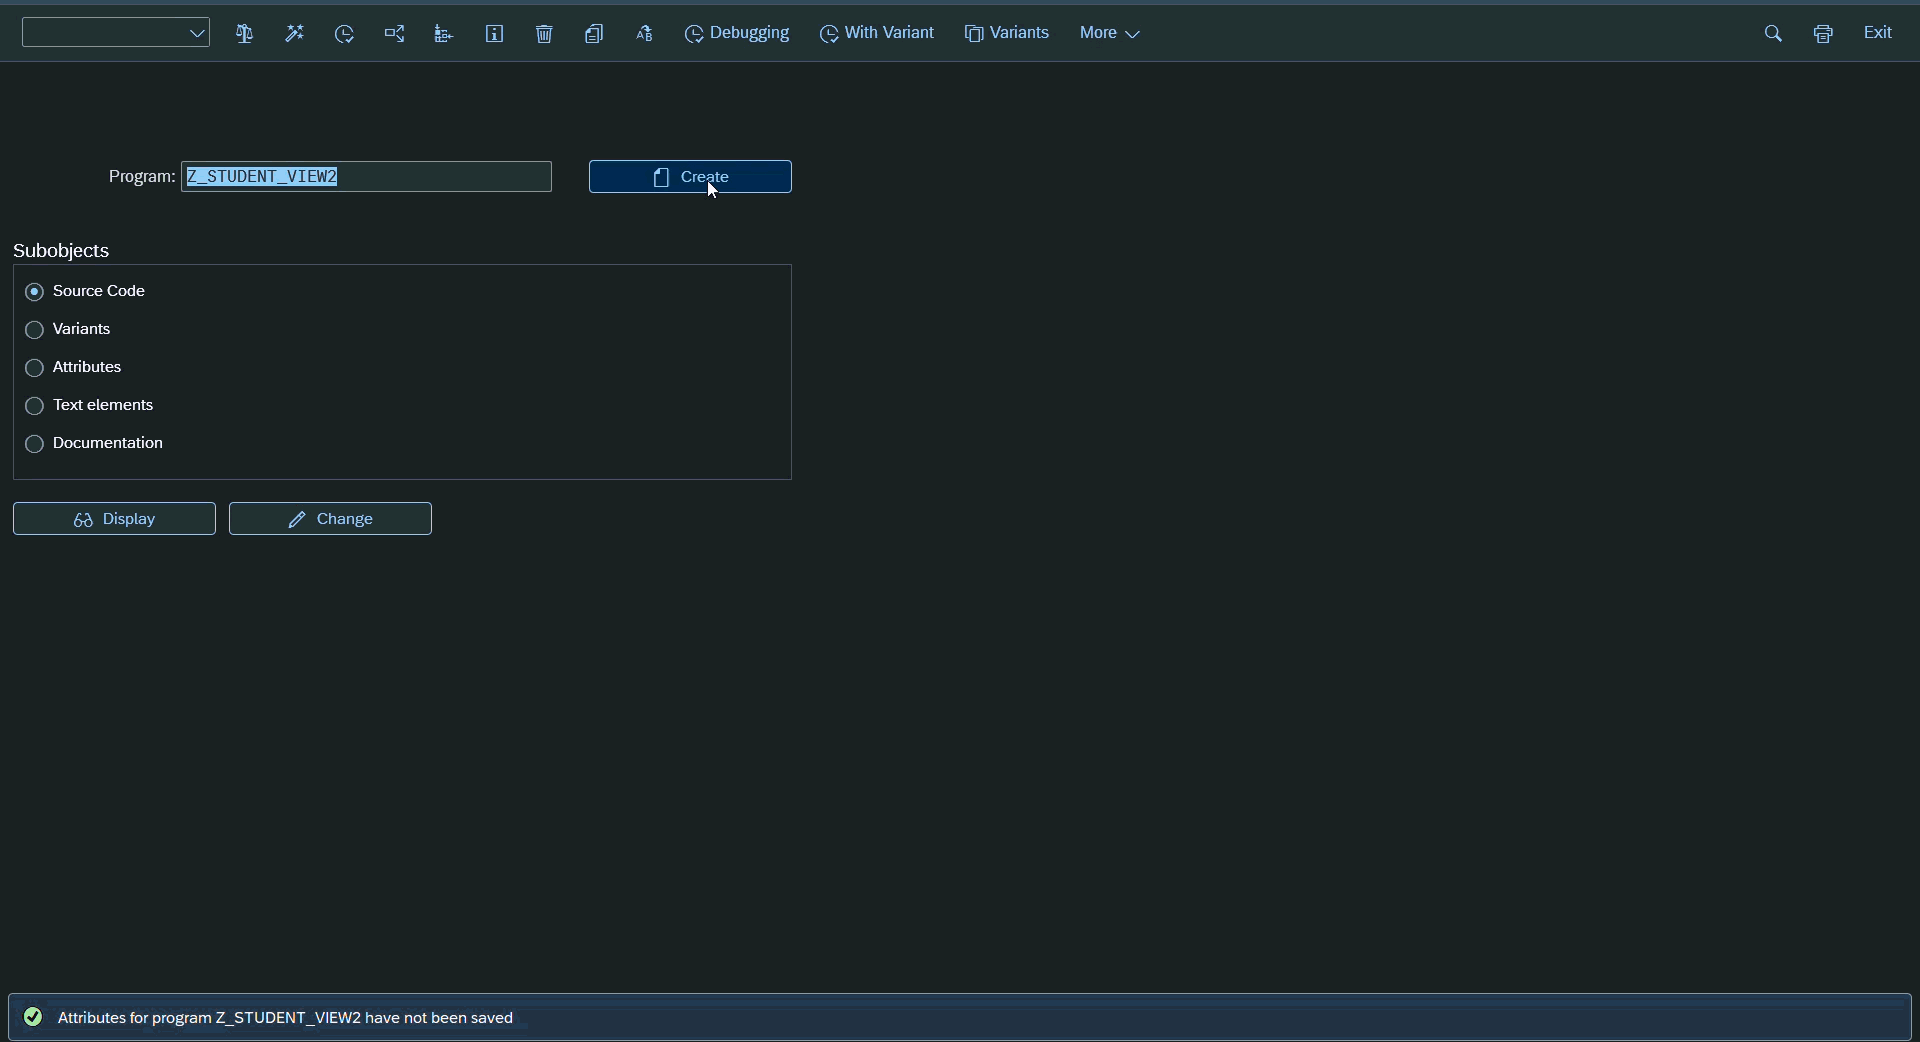This screenshot has width=1920, height=1042.
Task: Open the Debugging toolbar item
Action: 737,33
